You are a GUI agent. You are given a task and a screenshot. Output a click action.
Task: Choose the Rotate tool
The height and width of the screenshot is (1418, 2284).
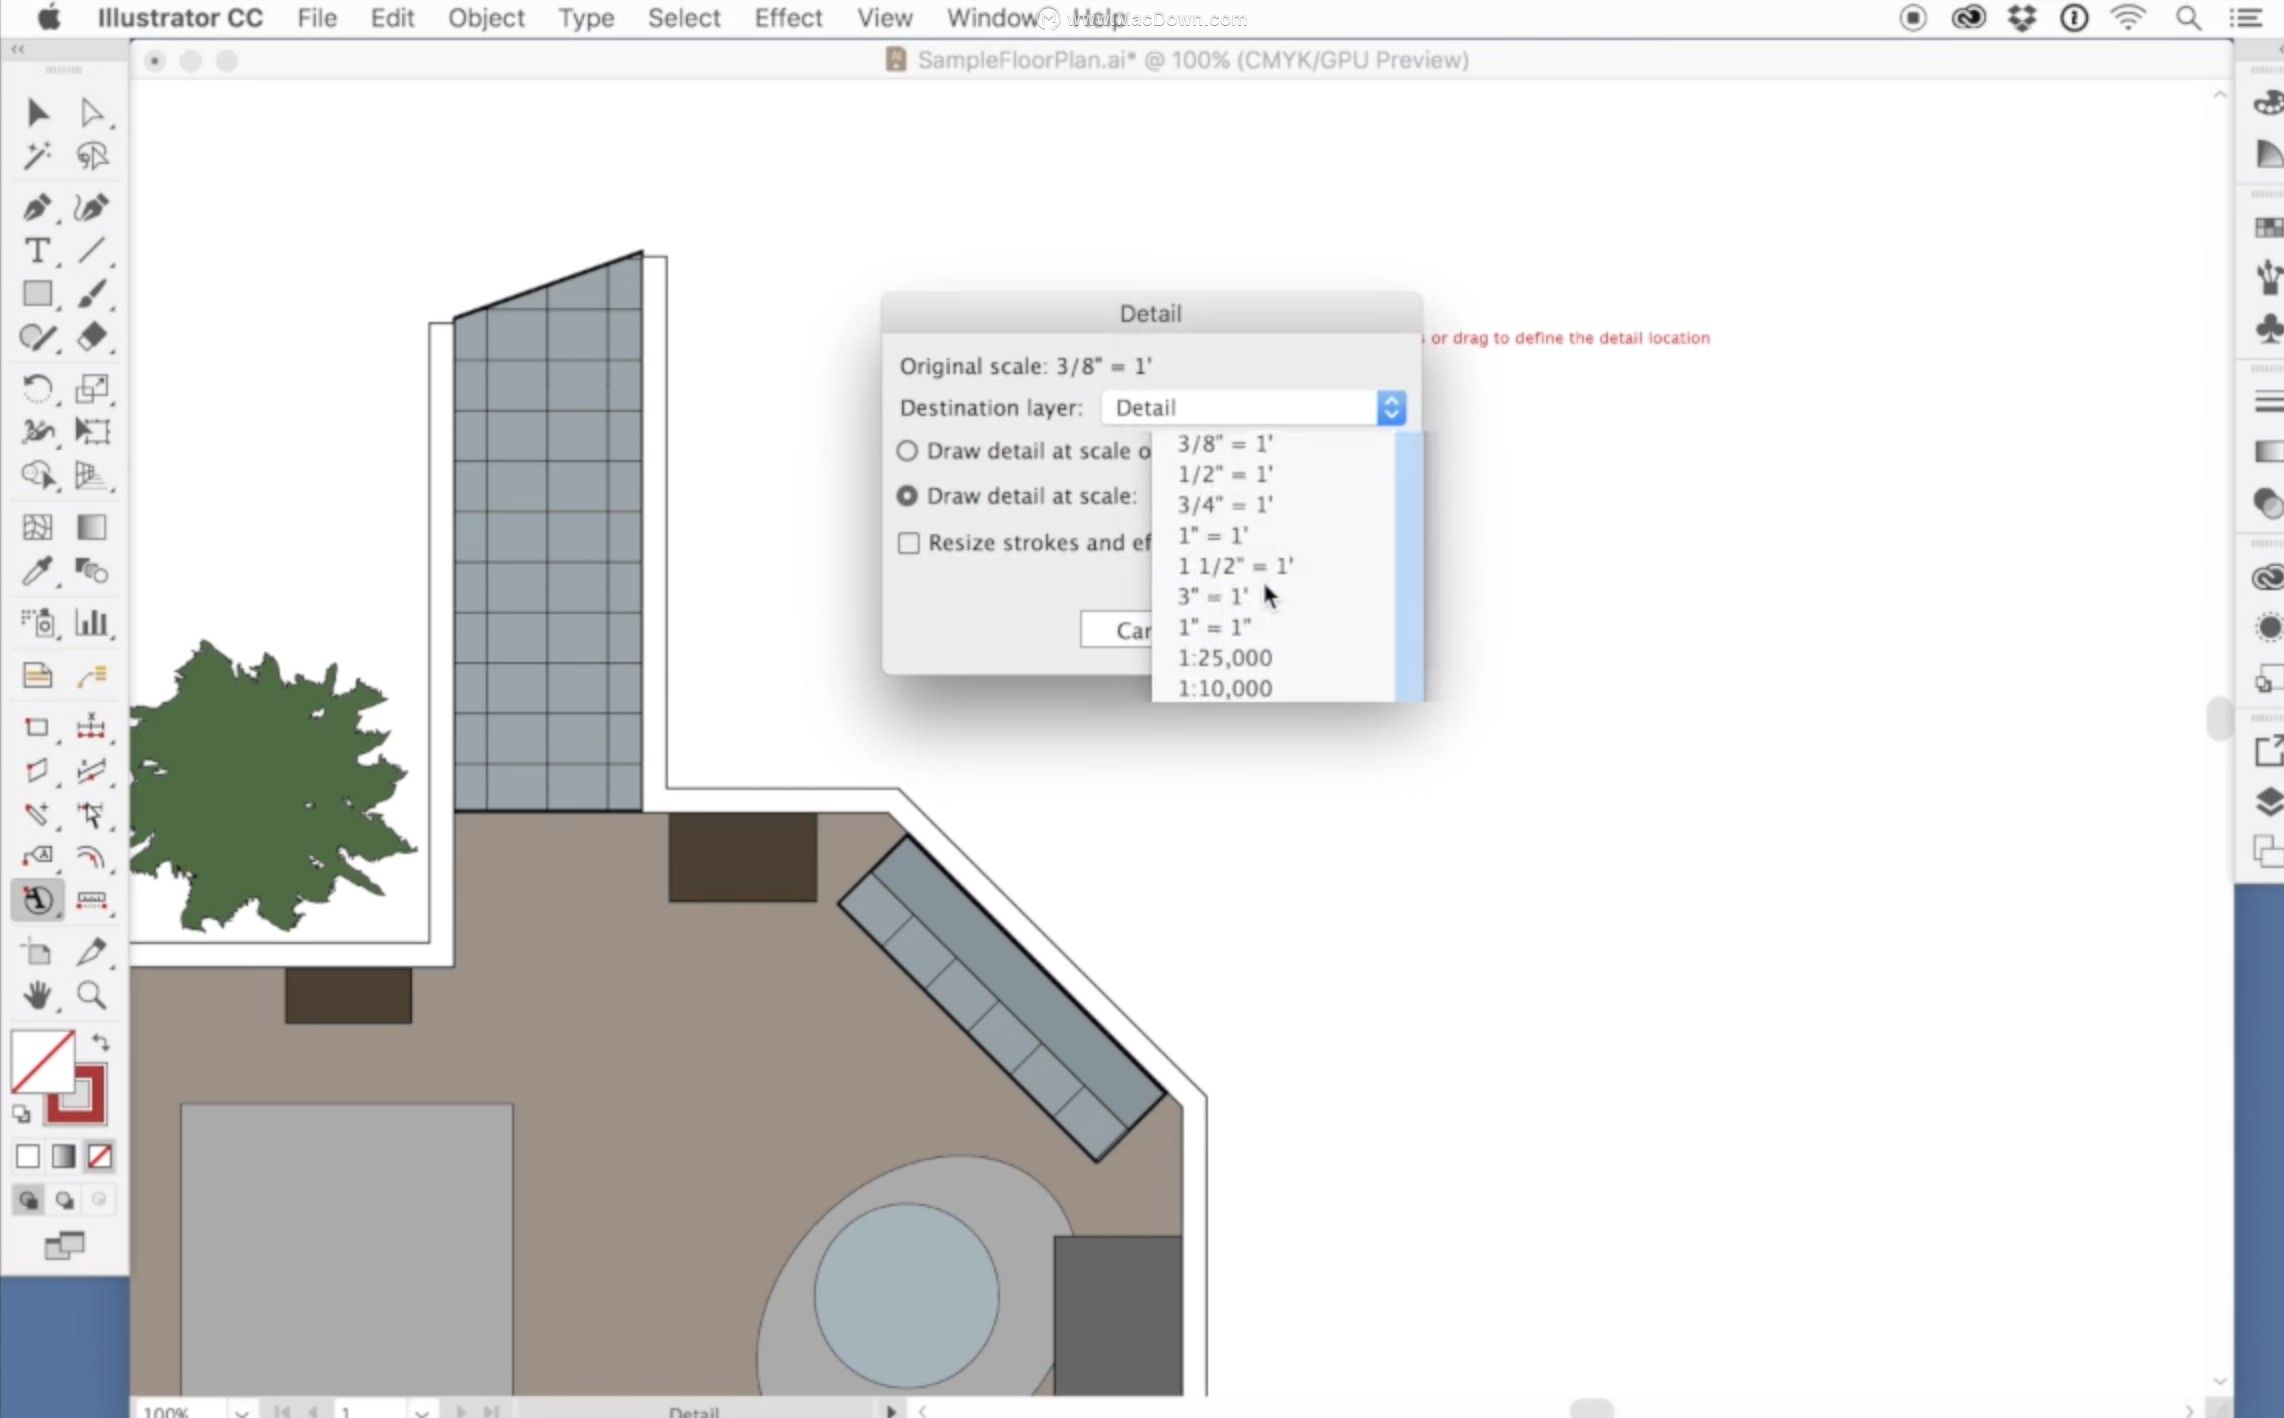coord(37,388)
